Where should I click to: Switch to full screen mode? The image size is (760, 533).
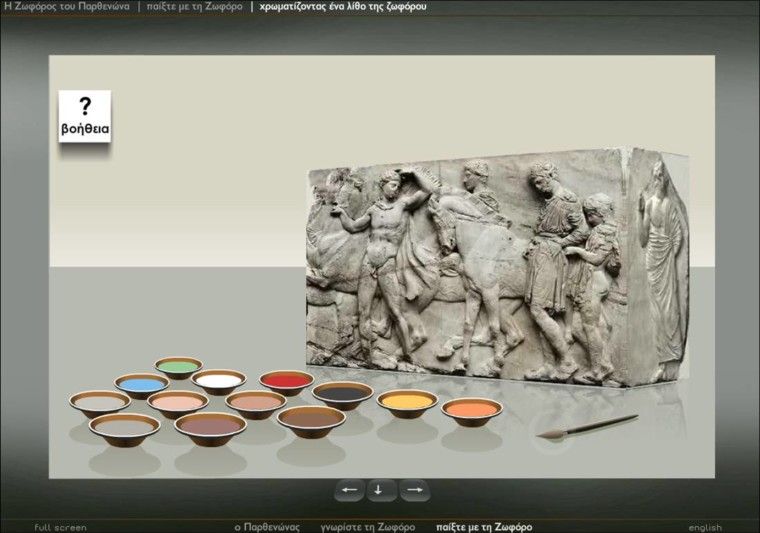[60, 527]
